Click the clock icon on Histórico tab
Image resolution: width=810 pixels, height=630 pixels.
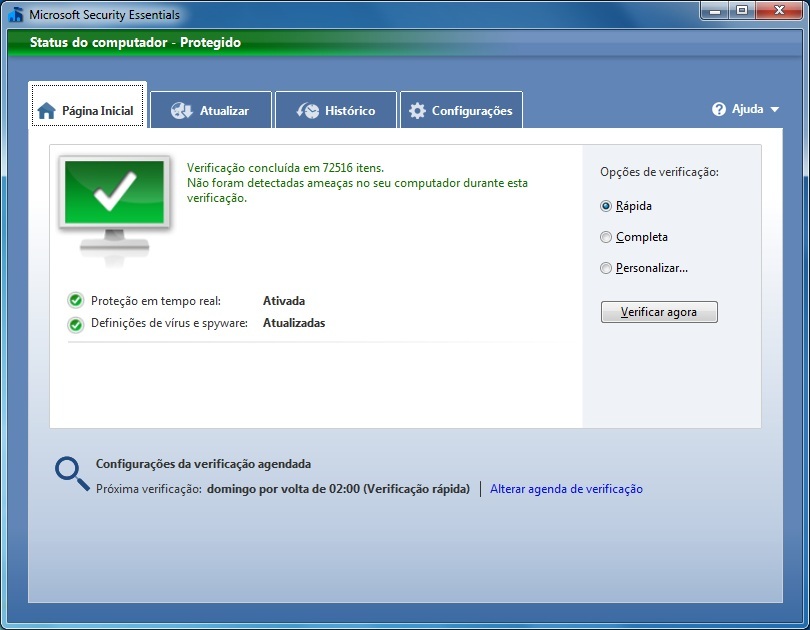coord(308,111)
